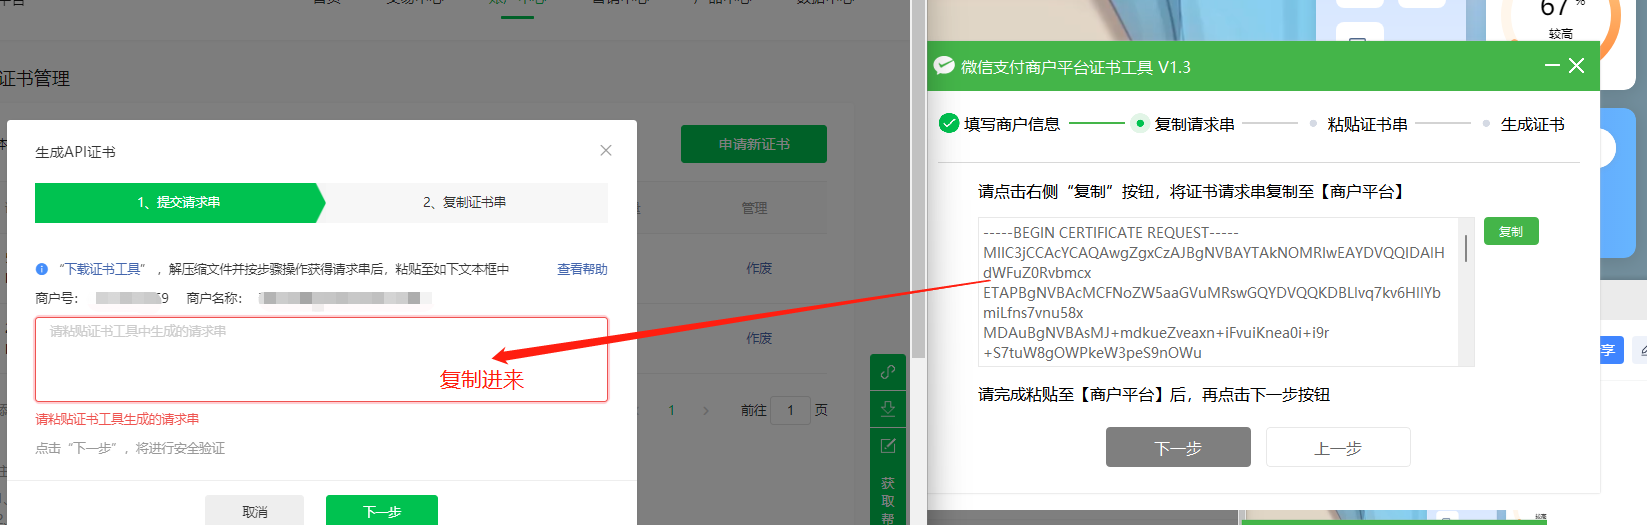The width and height of the screenshot is (1647, 525).
Task: Select page 1 in the pagination
Action: click(671, 410)
